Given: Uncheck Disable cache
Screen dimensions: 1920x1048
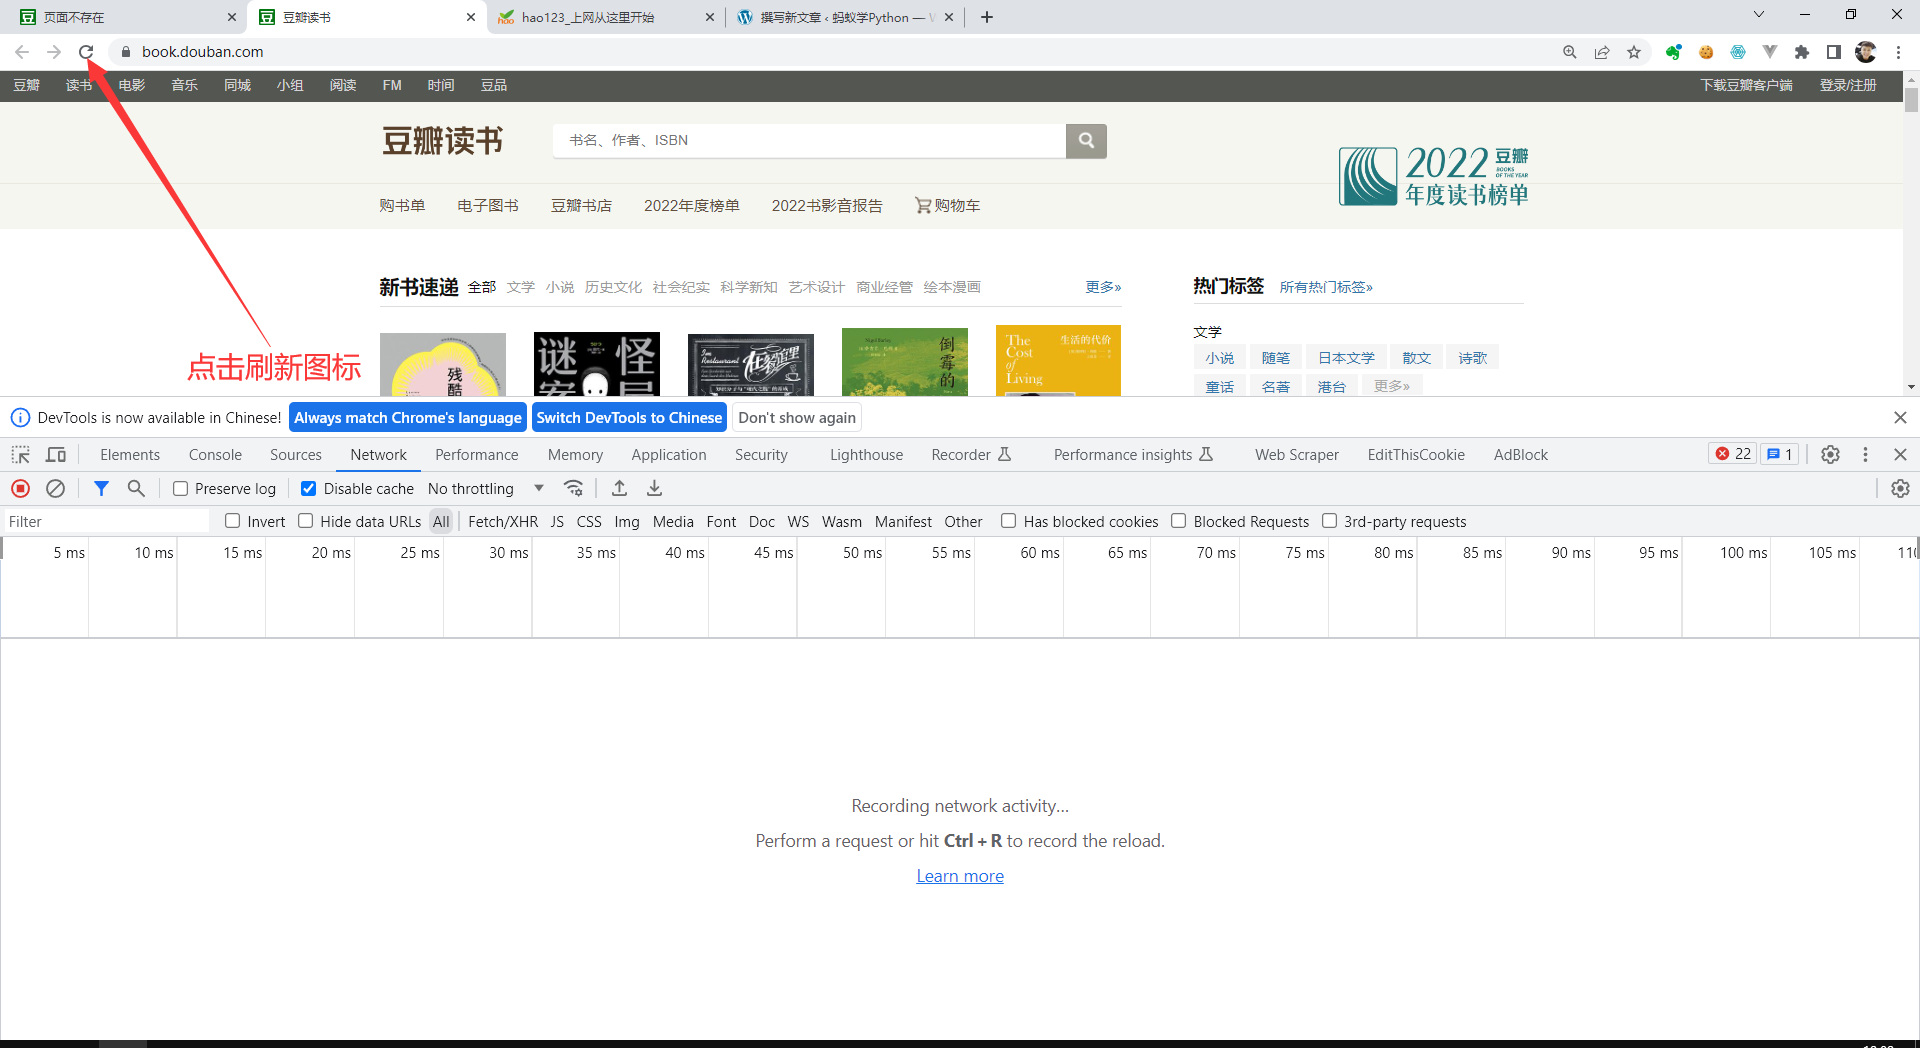Looking at the screenshot, I should (x=309, y=489).
